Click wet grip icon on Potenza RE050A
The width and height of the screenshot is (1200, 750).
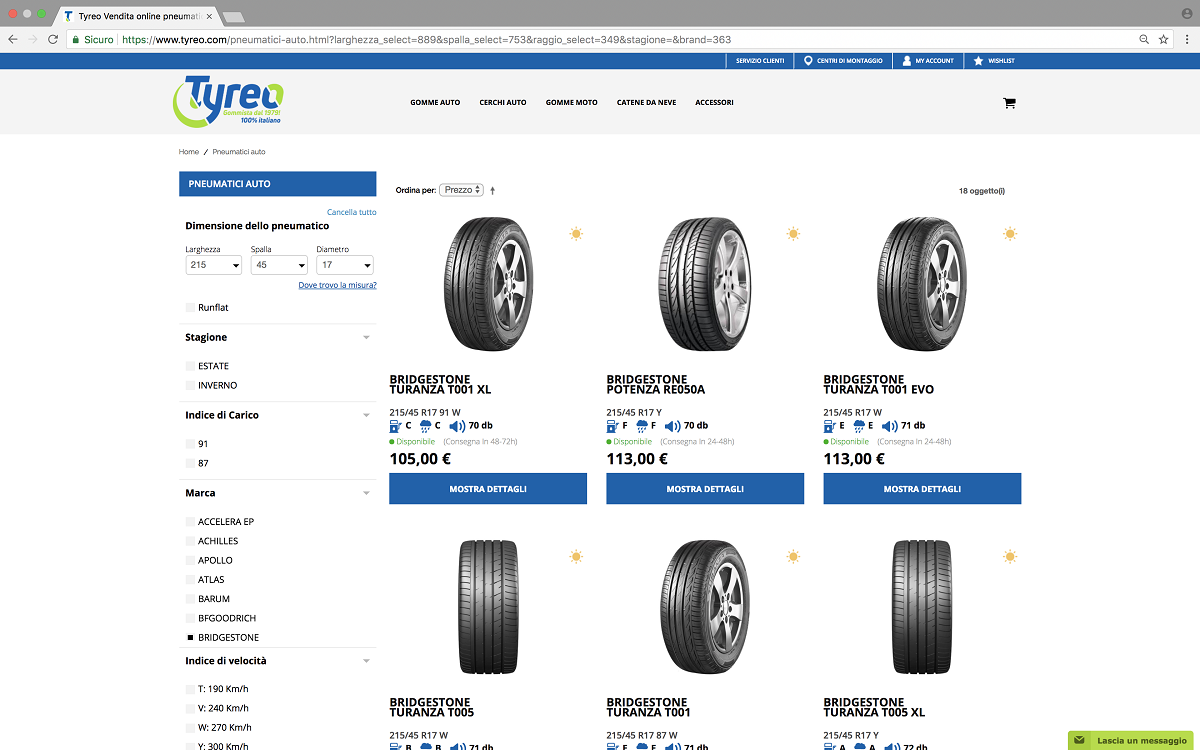click(x=642, y=426)
